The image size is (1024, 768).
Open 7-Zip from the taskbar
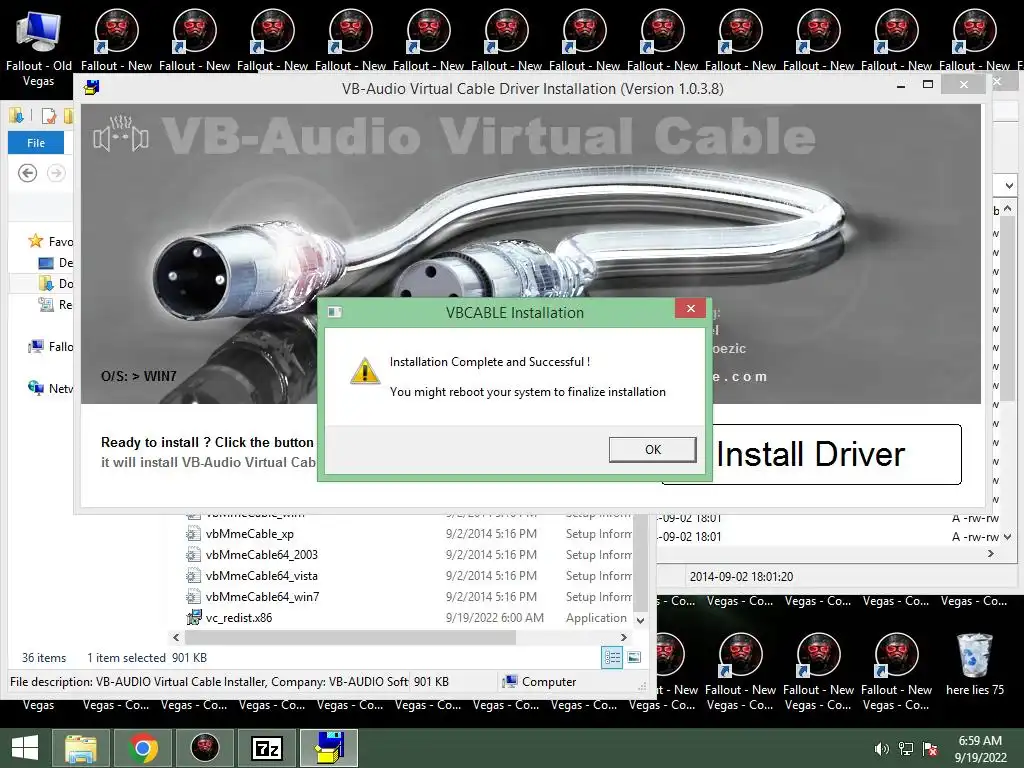[x=266, y=748]
